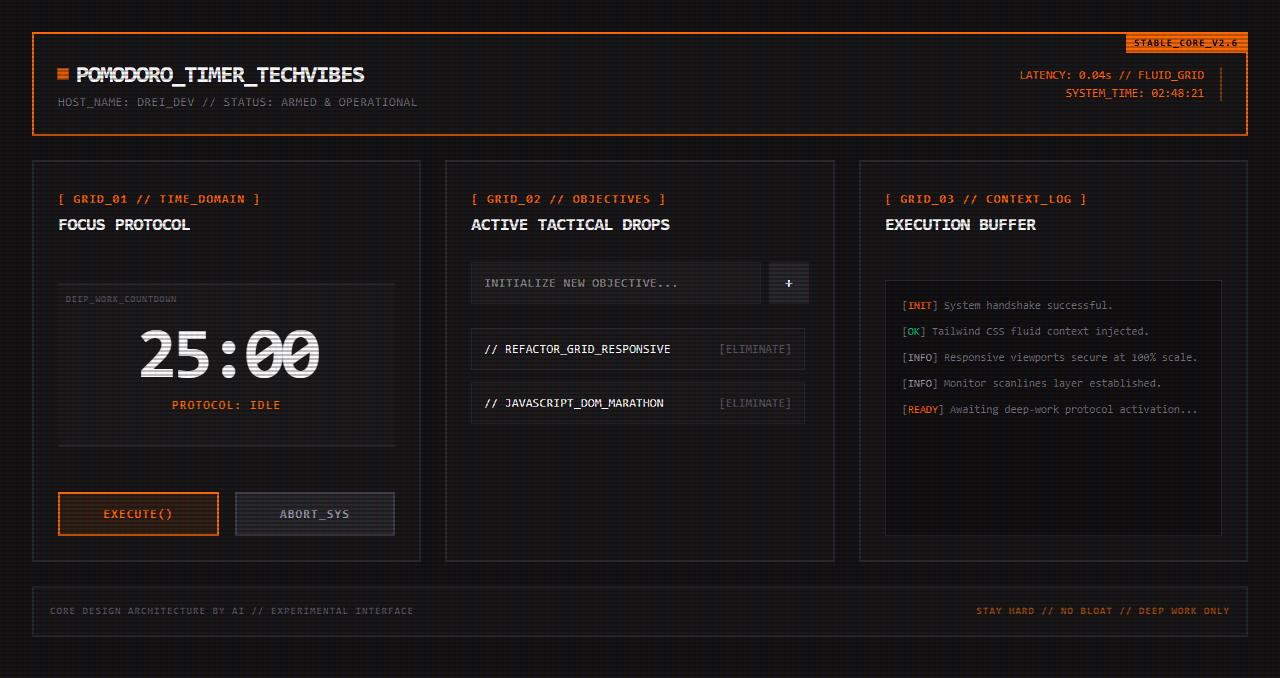
Task: Click the DEEP_WORK_COUNTDOWN label
Action: click(x=121, y=299)
